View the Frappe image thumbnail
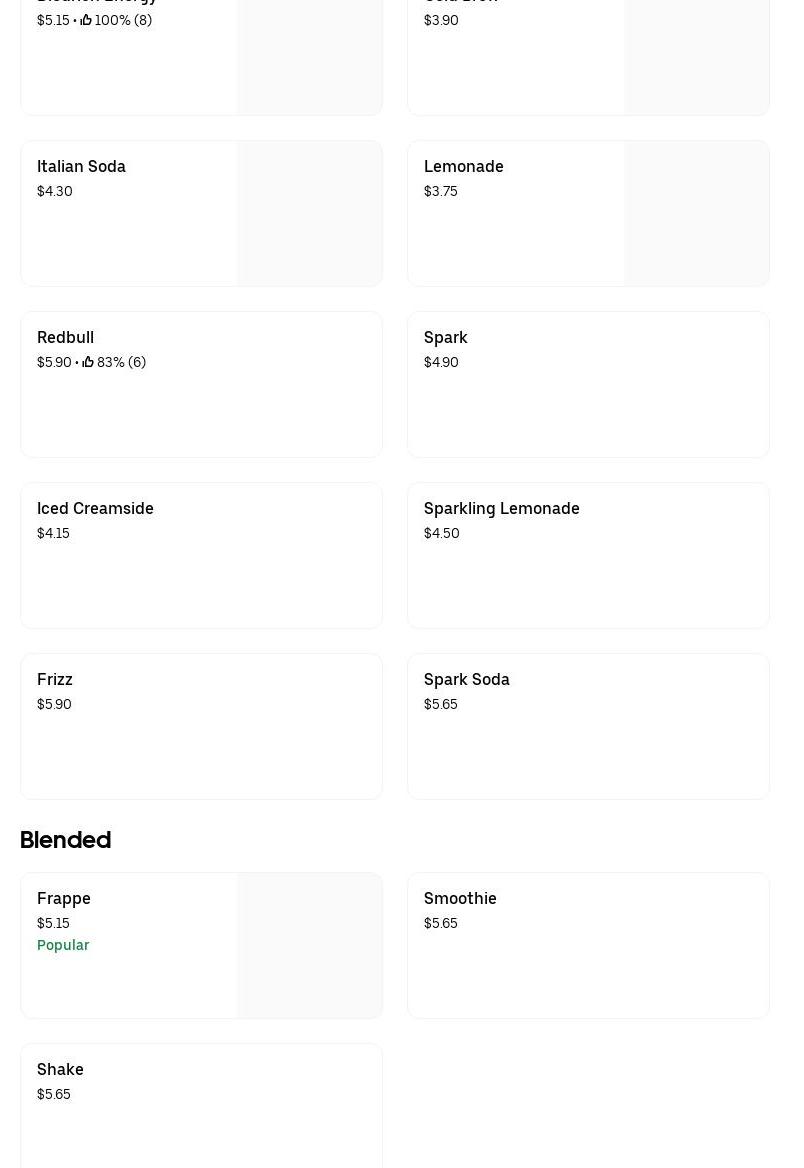The image size is (804, 1168). [310, 946]
